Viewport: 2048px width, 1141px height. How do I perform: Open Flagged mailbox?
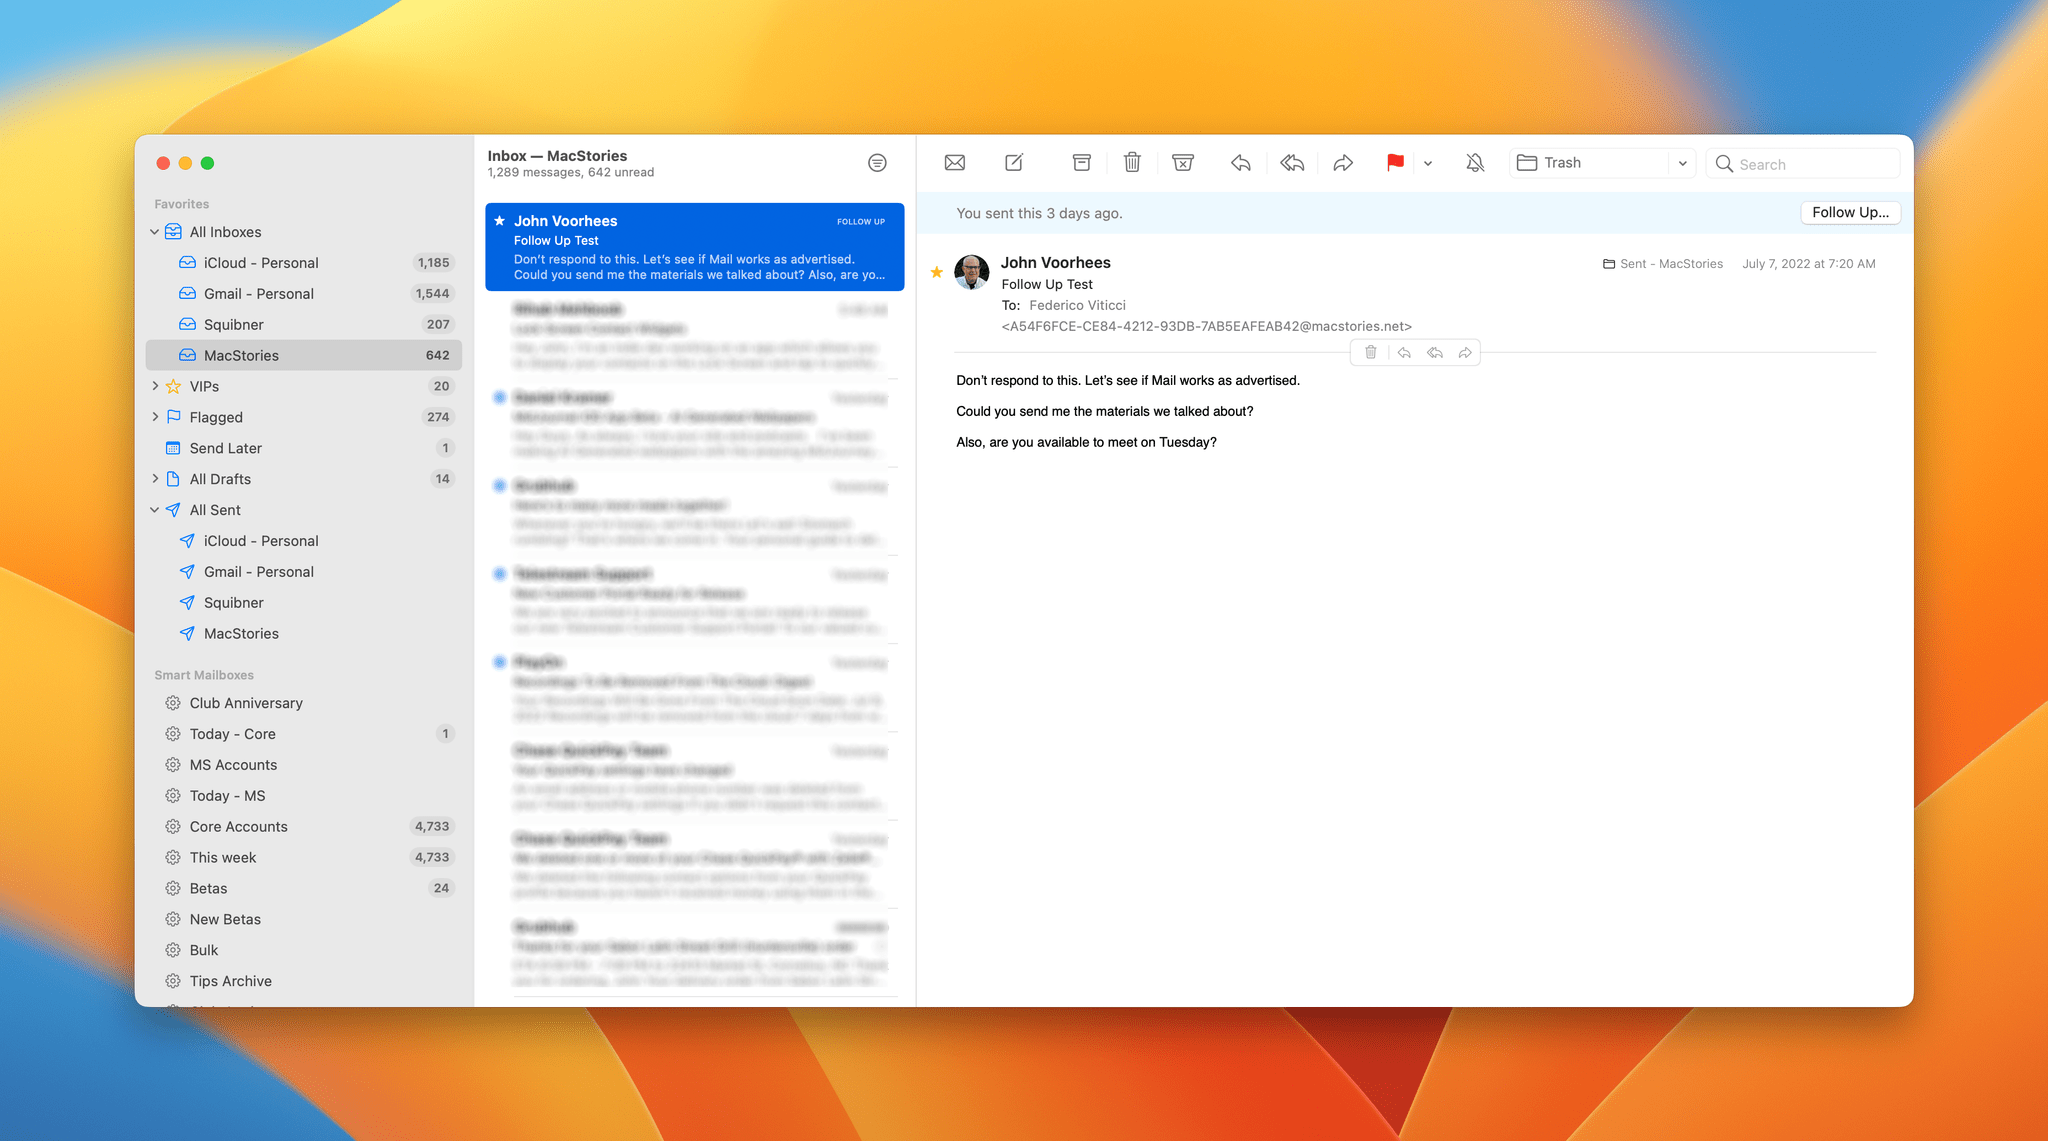coord(304,417)
